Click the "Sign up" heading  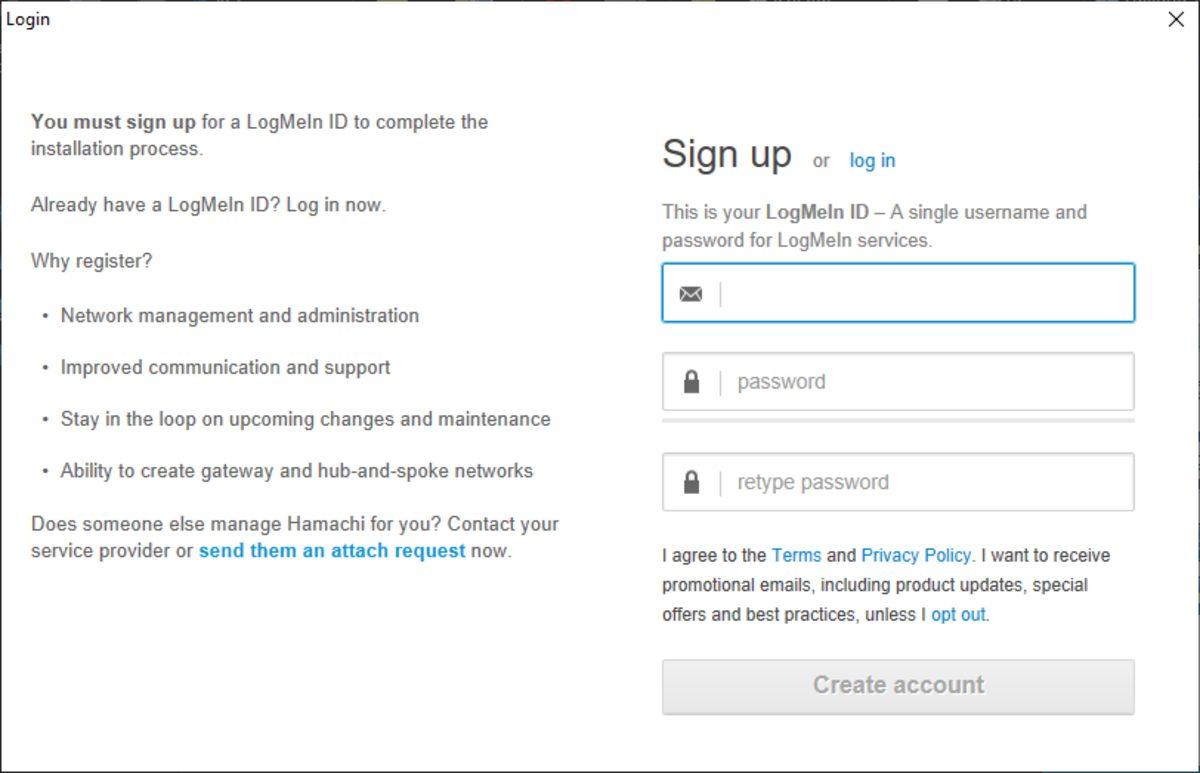click(727, 155)
